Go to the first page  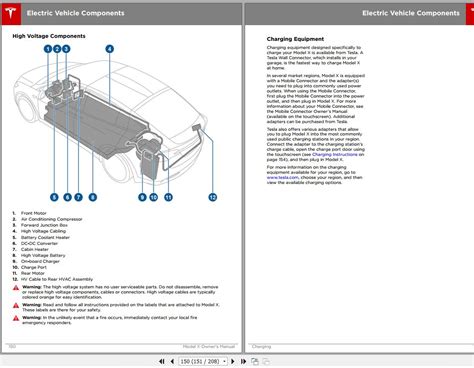pos(162,361)
